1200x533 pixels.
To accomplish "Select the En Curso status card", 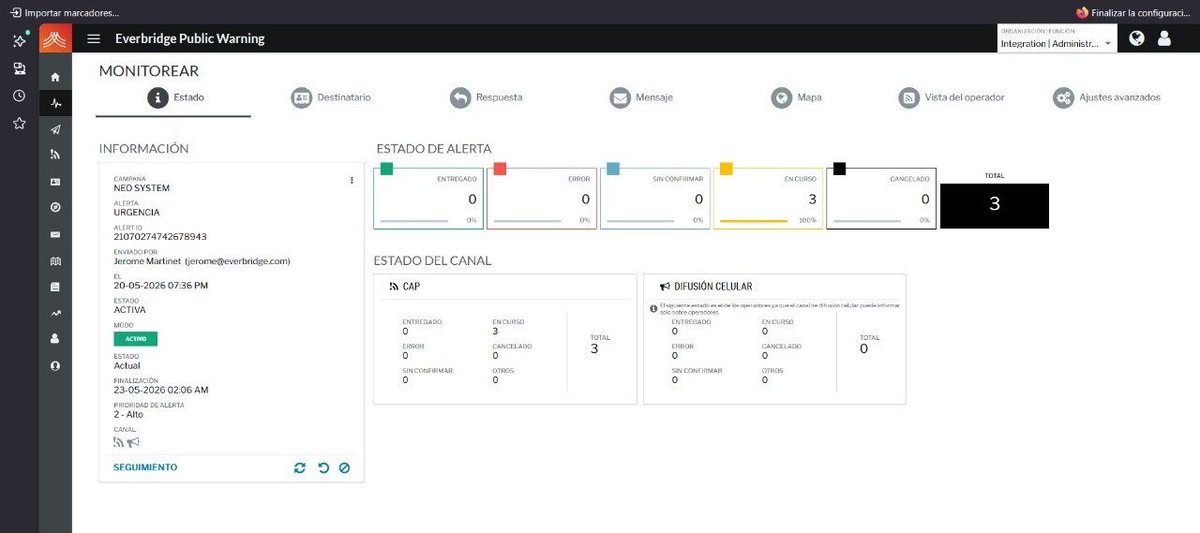I will point(769,198).
